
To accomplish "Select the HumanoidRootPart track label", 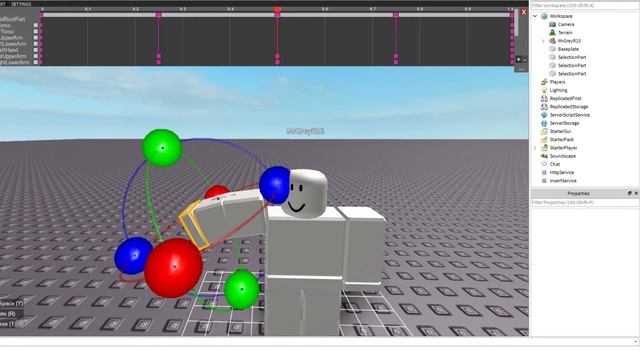I will 12,19.
